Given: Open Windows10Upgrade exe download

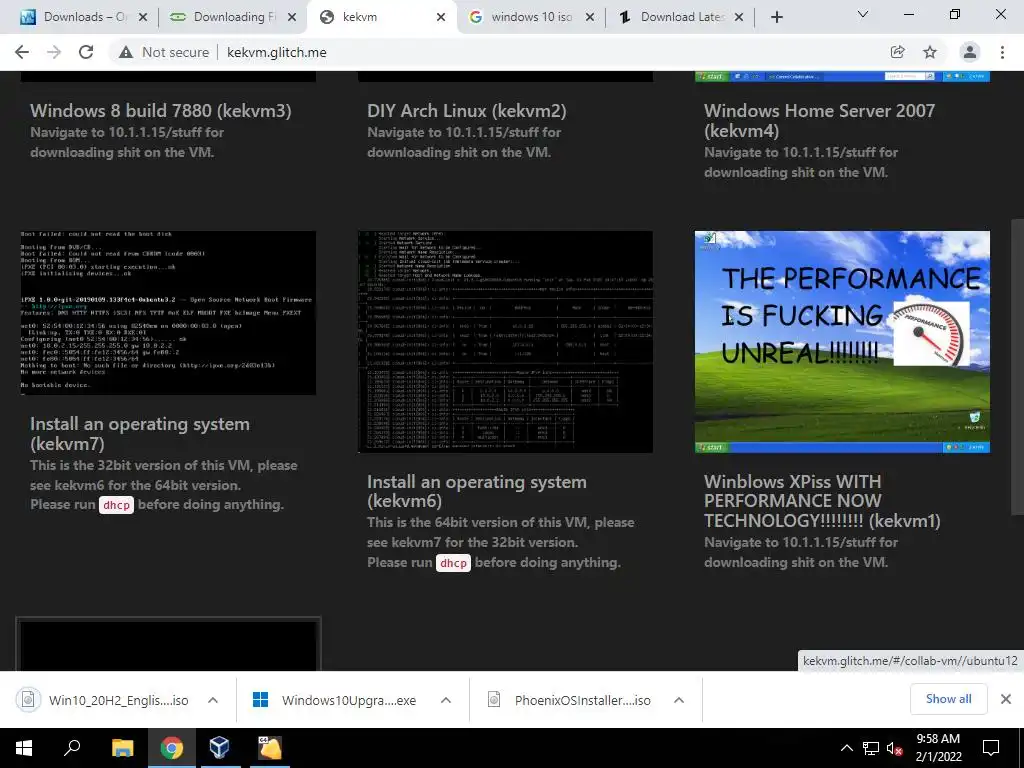Looking at the screenshot, I should [334, 700].
